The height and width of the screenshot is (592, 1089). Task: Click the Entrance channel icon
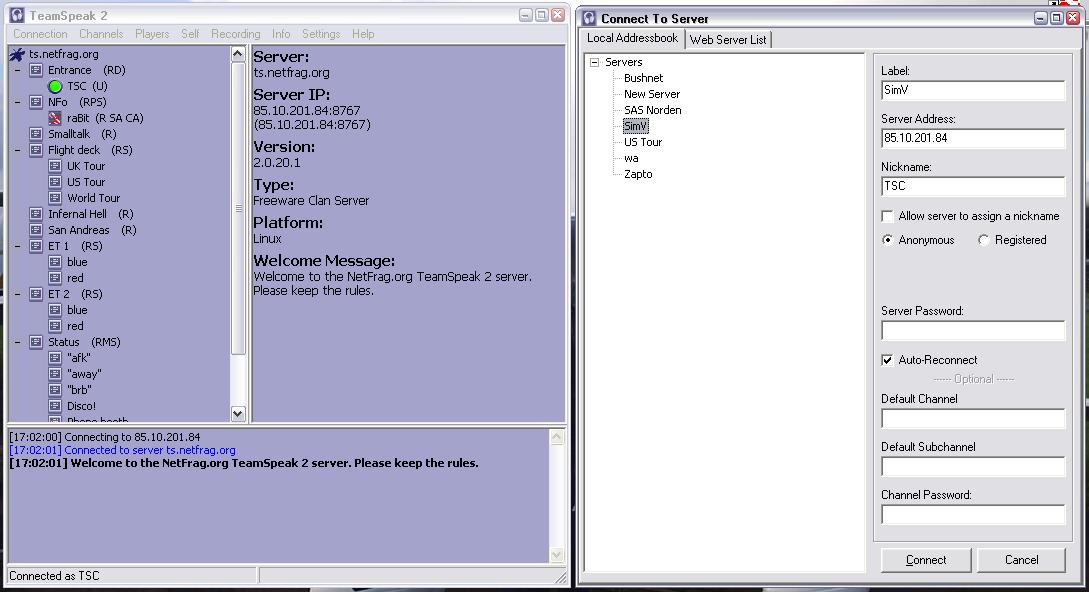click(x=36, y=70)
